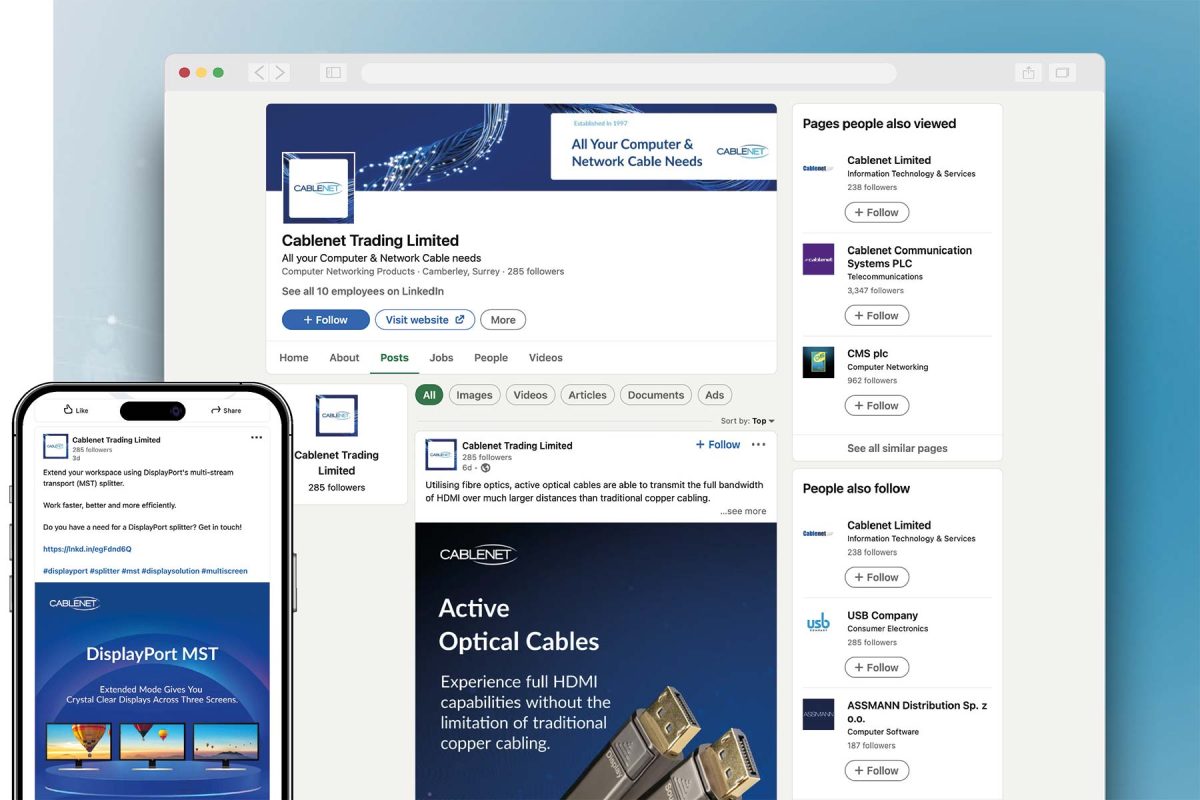Open the browser tab overview icon

1062,73
